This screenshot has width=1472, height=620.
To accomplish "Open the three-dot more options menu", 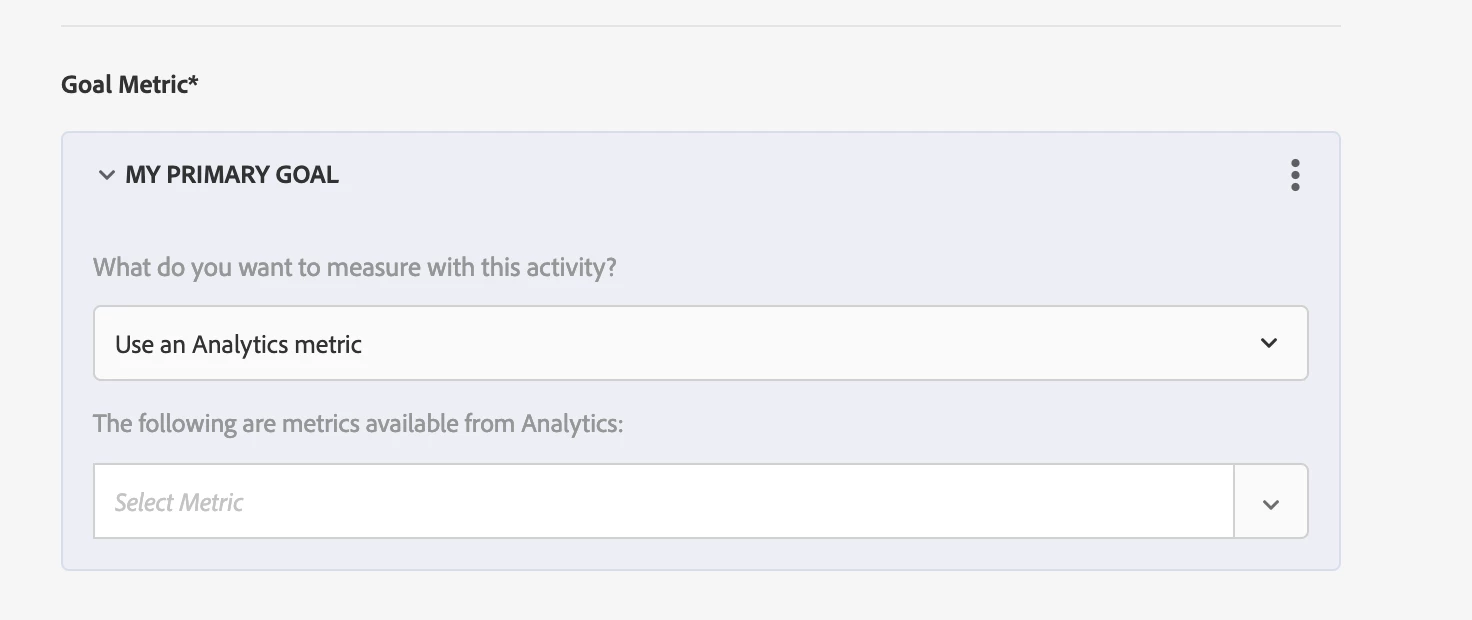I will point(1295,175).
